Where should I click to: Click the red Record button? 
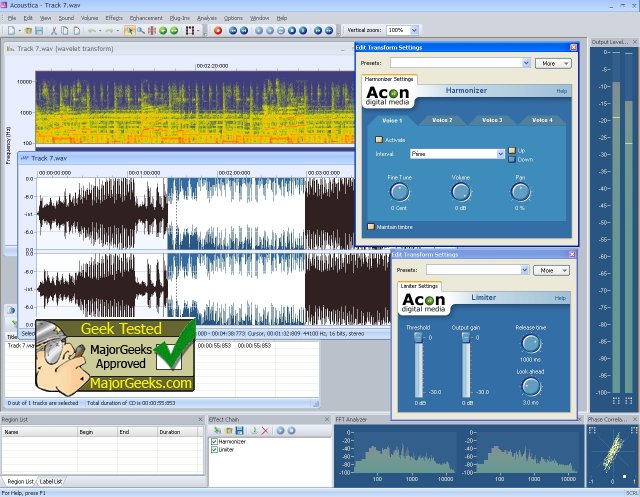tap(218, 31)
